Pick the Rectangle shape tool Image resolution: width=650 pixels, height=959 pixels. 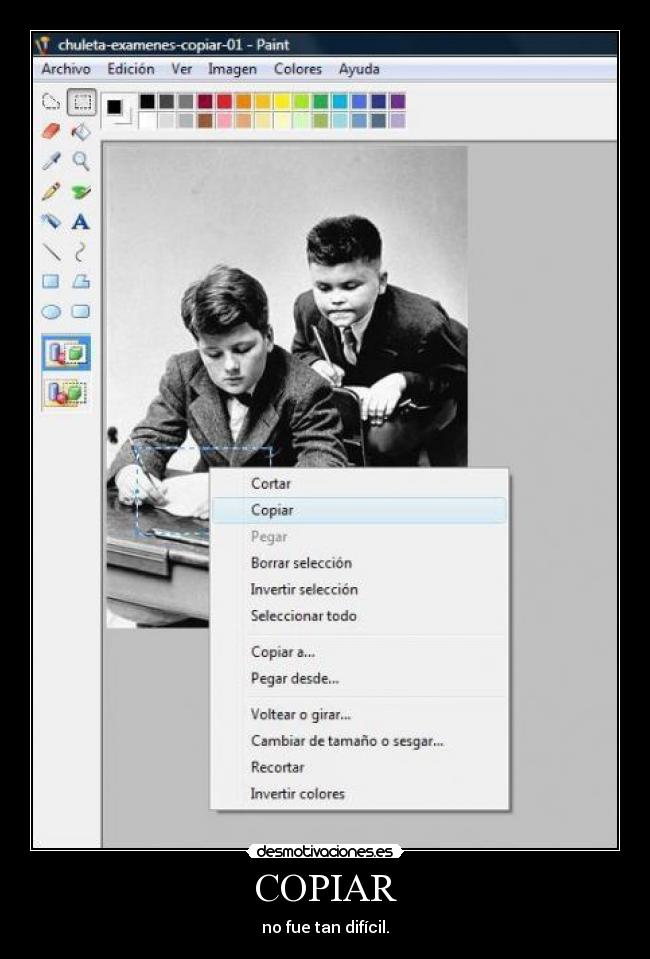point(51,281)
